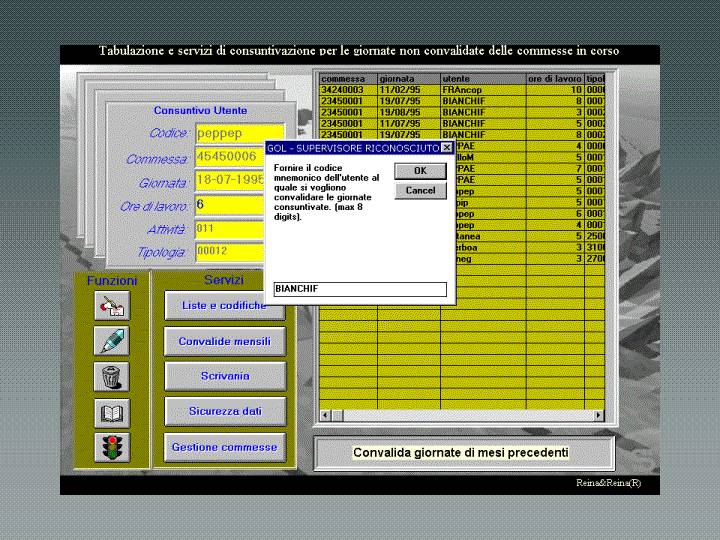Select the pen/marker edit icon
The width and height of the screenshot is (720, 540).
click(x=111, y=341)
